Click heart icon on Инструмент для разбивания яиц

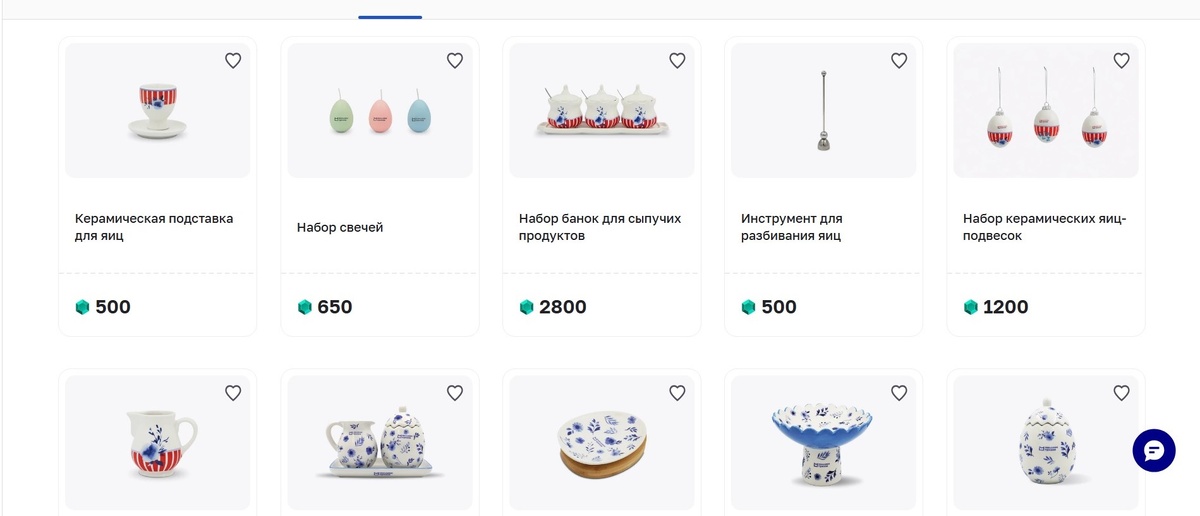click(899, 61)
